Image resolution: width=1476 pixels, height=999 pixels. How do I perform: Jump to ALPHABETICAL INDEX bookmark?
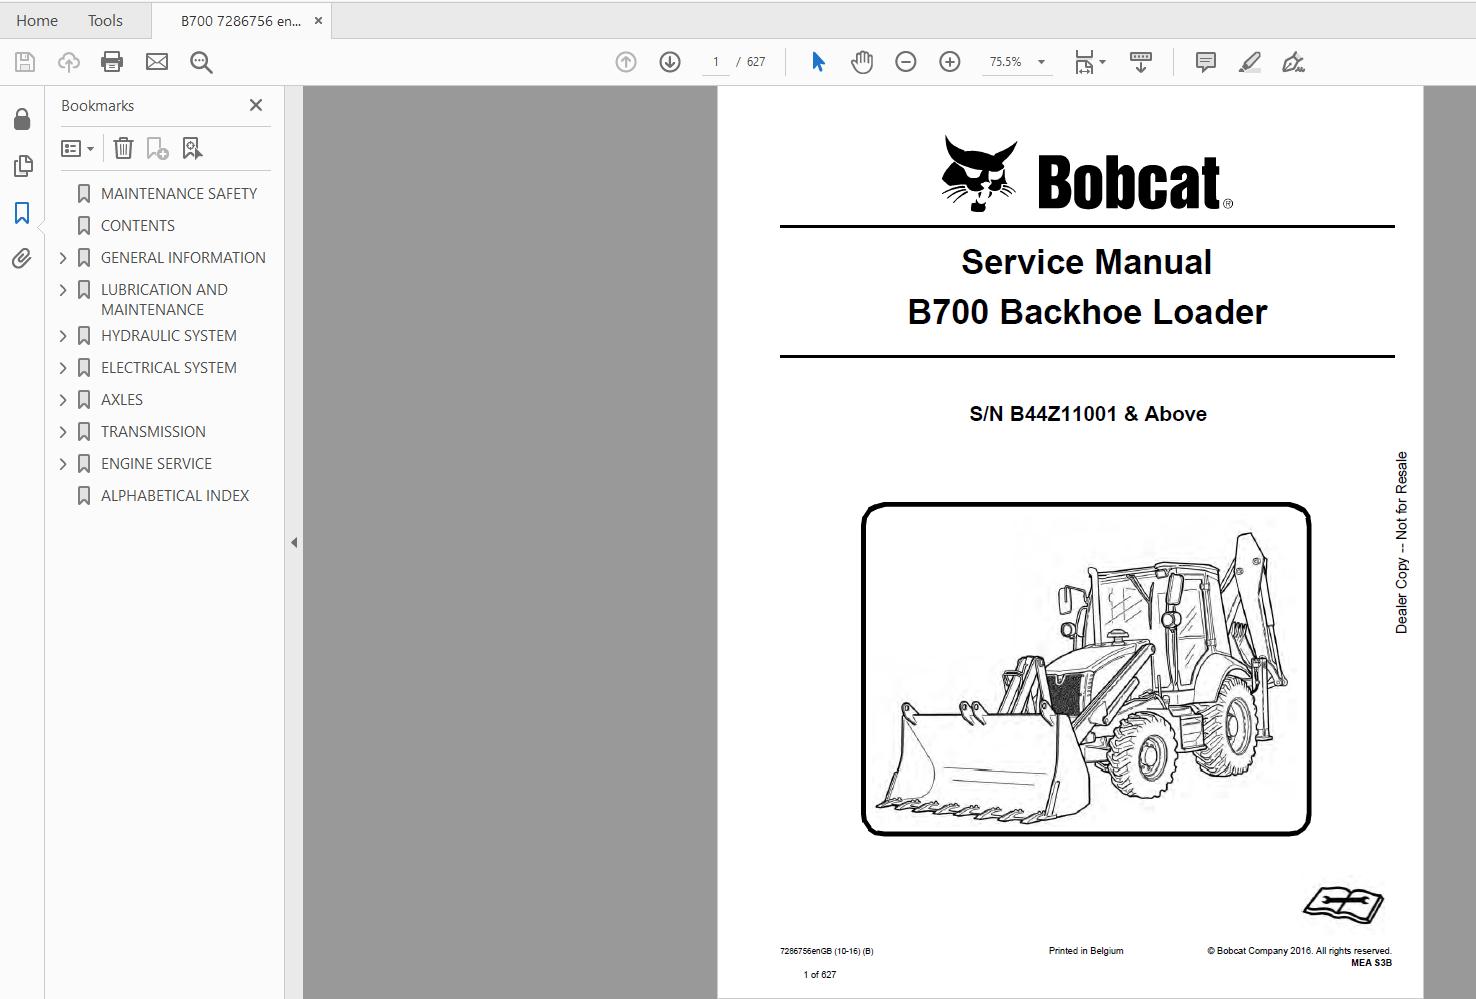click(175, 496)
